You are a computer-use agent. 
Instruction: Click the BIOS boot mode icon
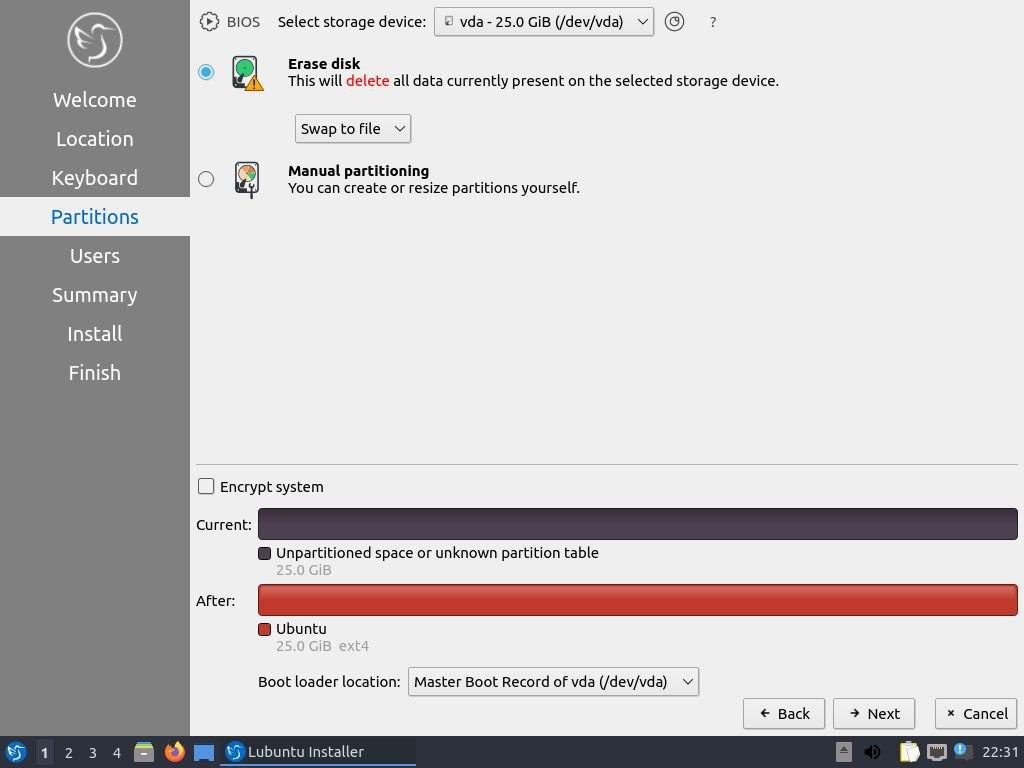[x=209, y=21]
